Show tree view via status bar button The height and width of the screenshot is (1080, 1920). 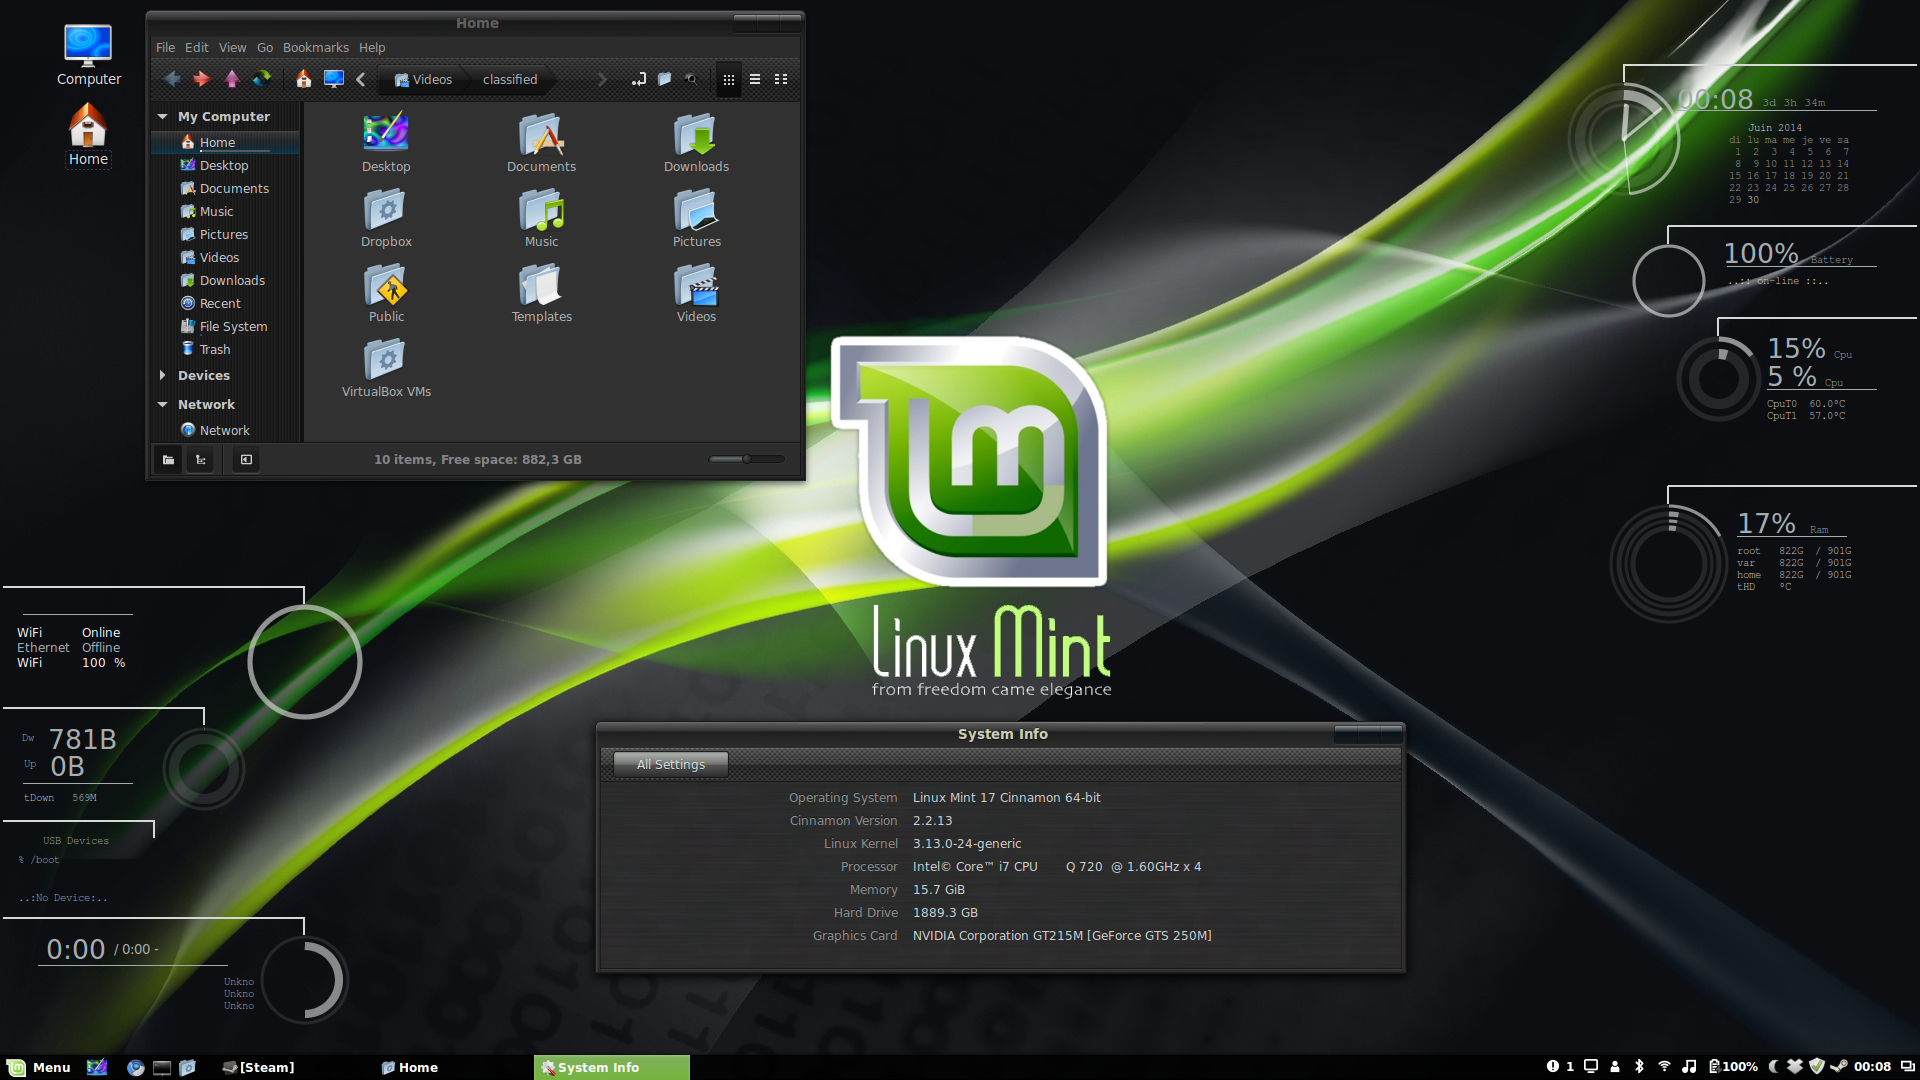201,460
